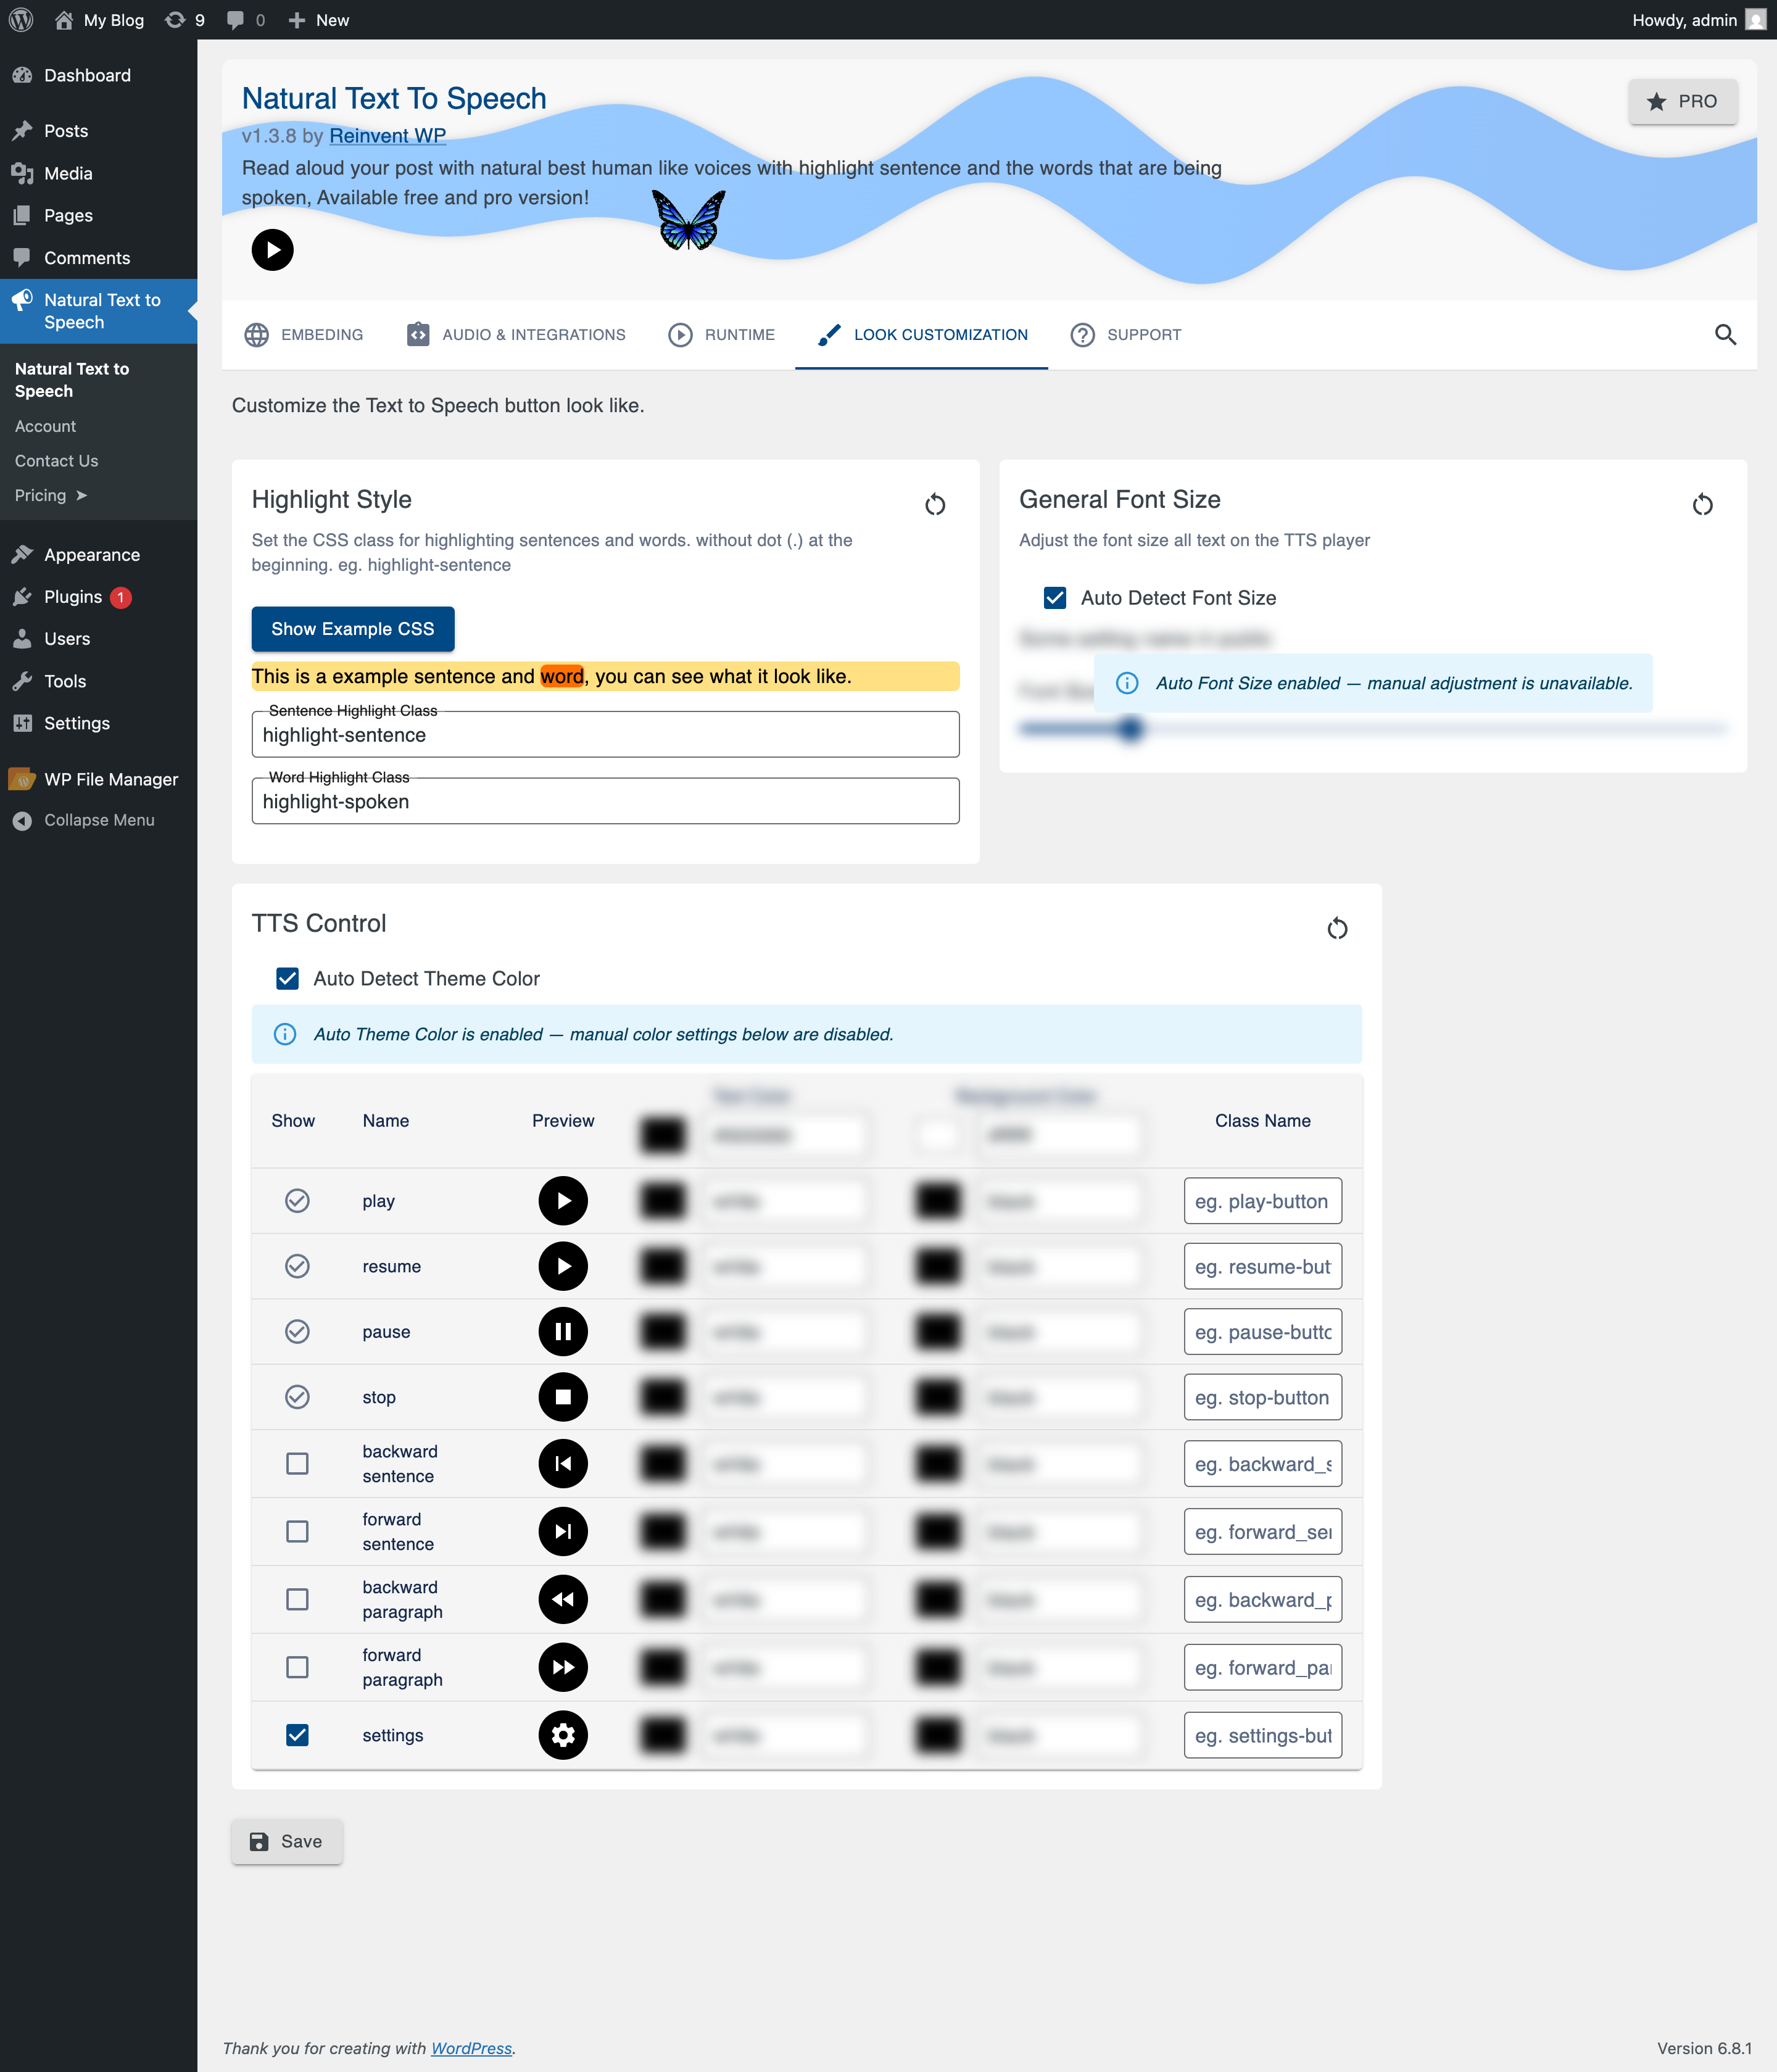Open WP File Manager menu
Screen dimensions: 1777x2072
(98, 779)
